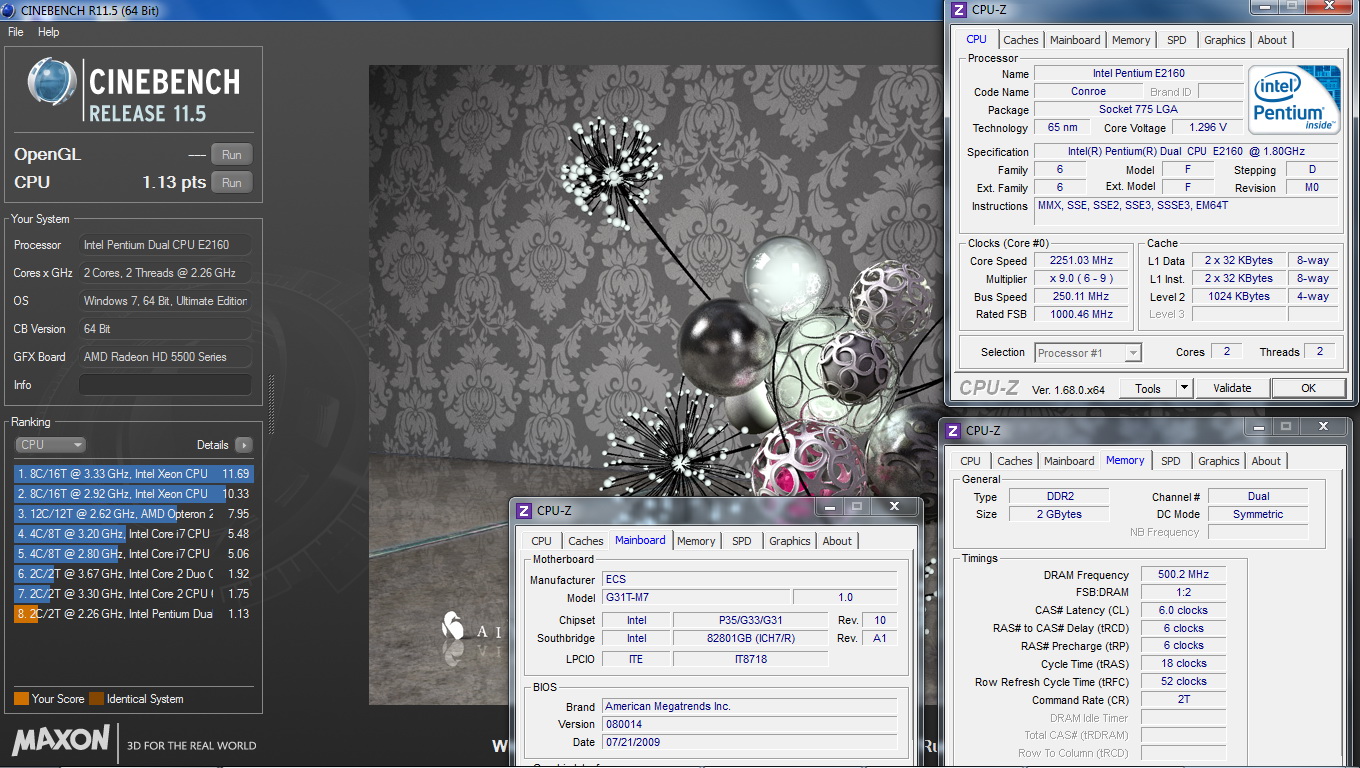Switch to About tab in top CPU-Z window
1360x768 pixels.
pyautogui.click(x=1272, y=40)
